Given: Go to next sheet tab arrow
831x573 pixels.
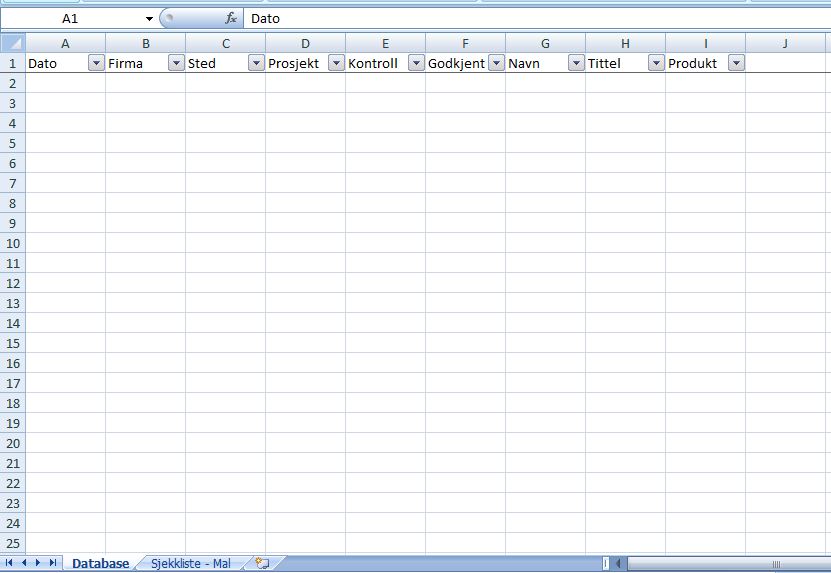Looking at the screenshot, I should (x=38, y=562).
